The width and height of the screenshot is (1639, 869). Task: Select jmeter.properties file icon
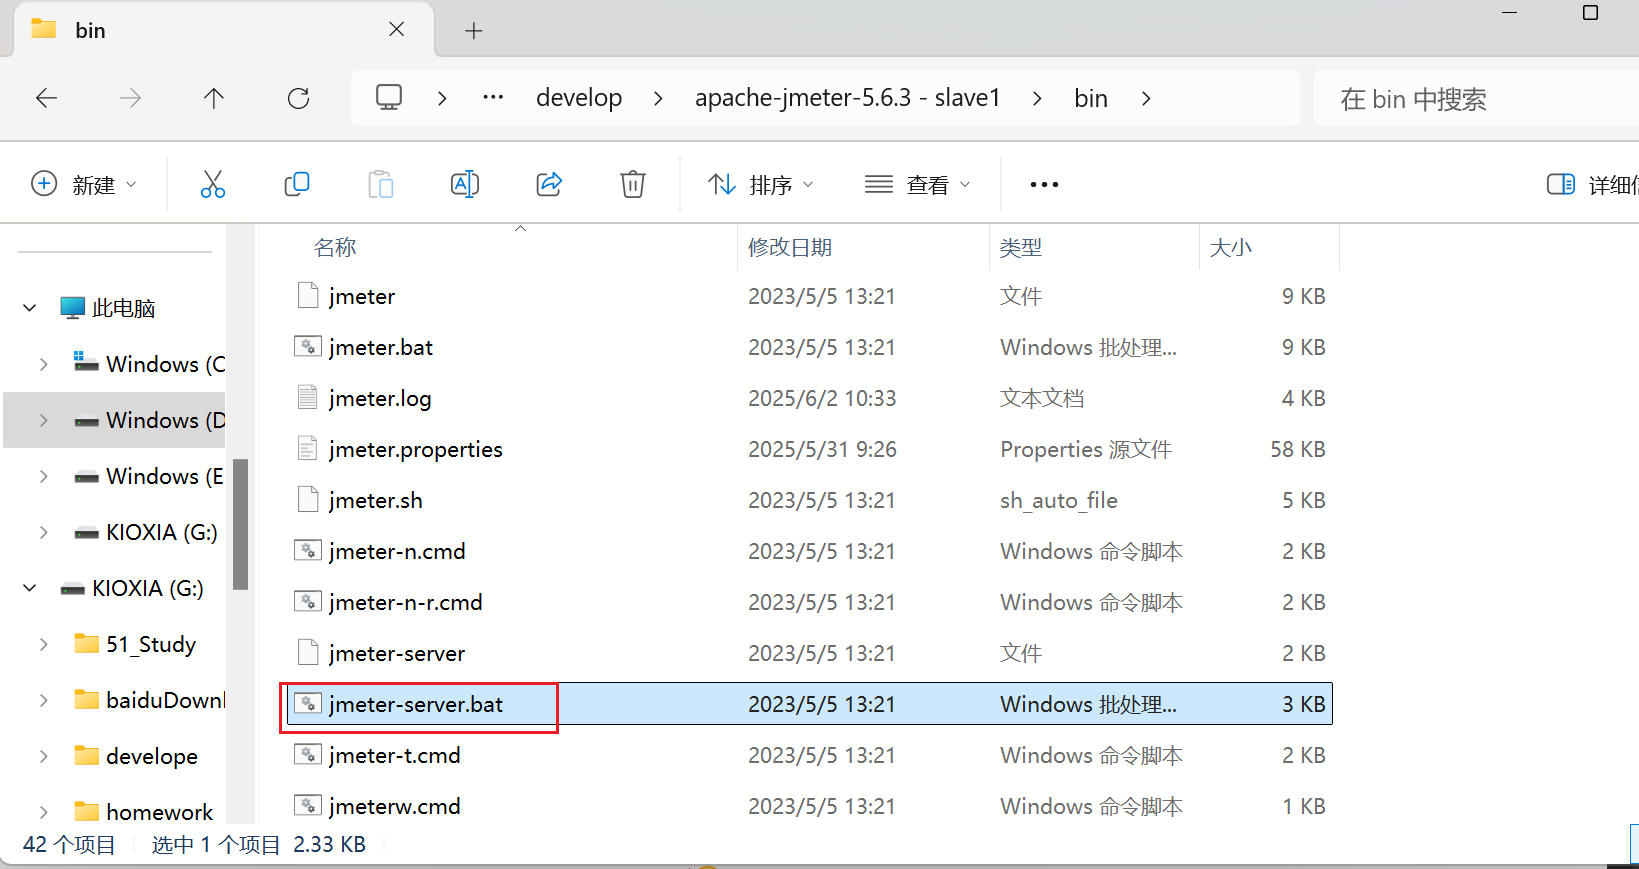(308, 449)
